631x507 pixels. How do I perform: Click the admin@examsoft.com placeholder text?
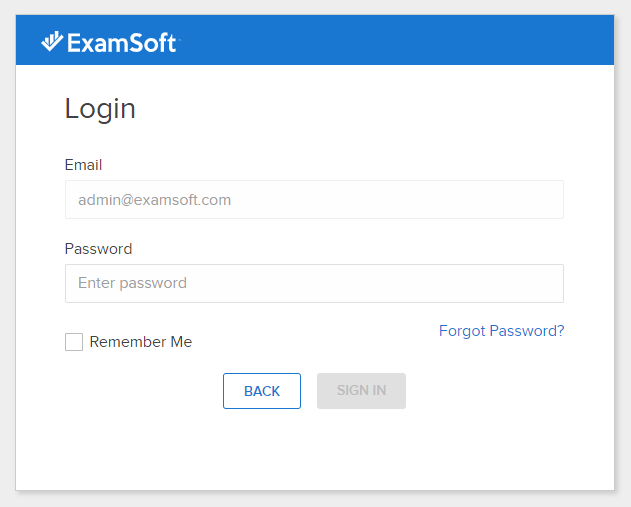pyautogui.click(x=154, y=200)
